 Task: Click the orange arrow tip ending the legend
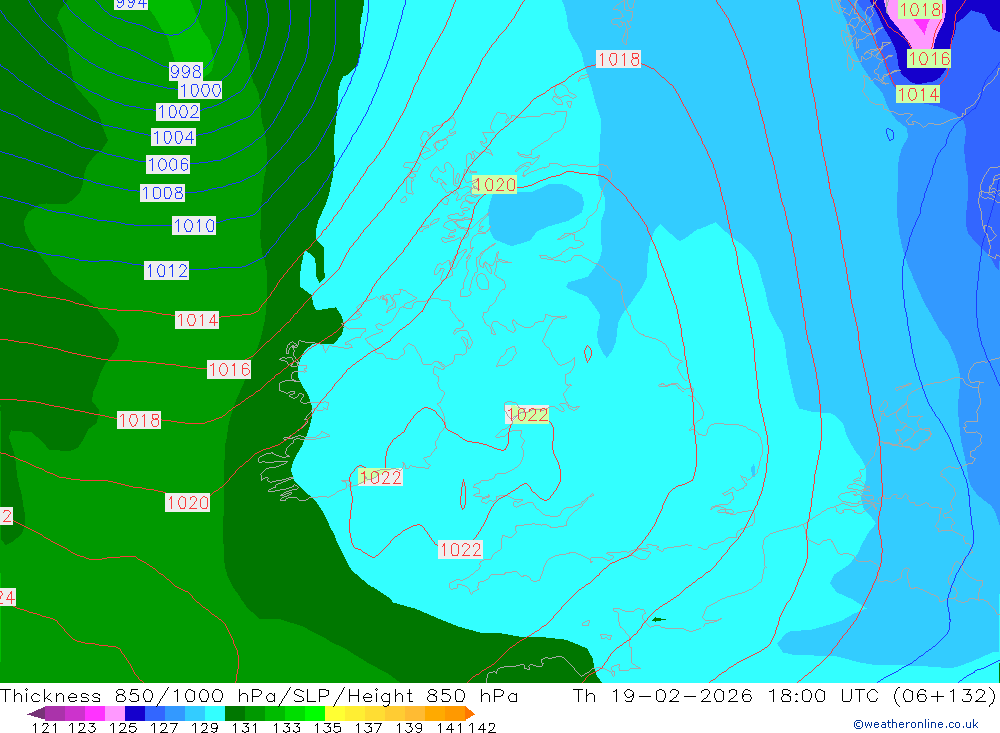(470, 713)
